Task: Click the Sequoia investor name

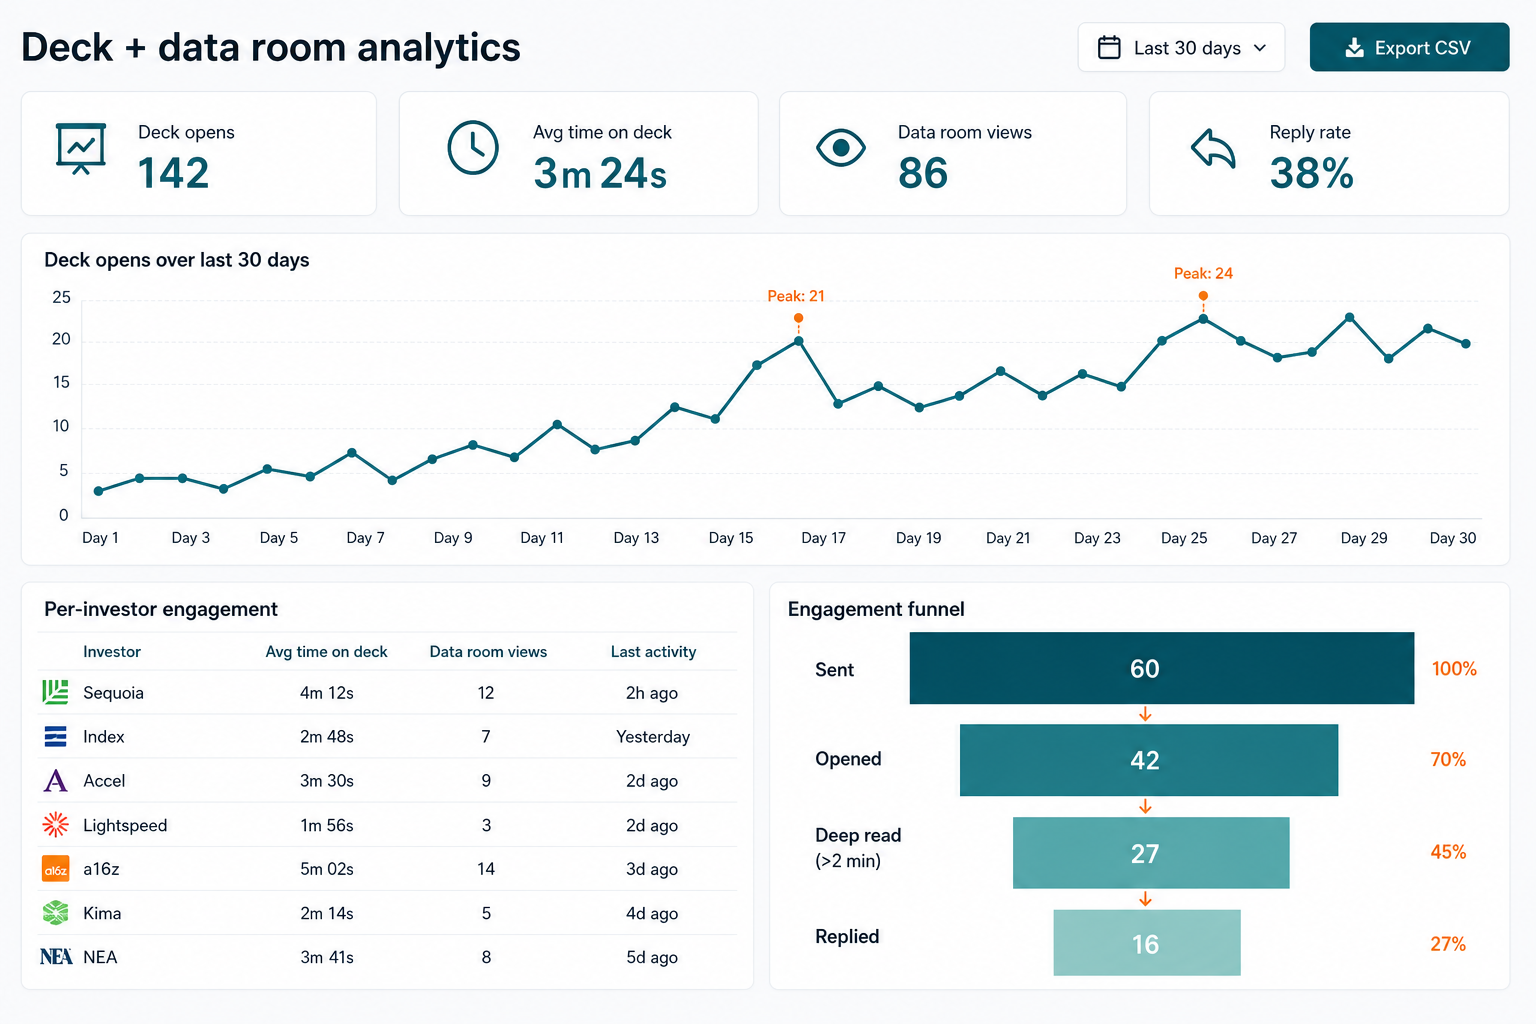Action: pyautogui.click(x=113, y=693)
